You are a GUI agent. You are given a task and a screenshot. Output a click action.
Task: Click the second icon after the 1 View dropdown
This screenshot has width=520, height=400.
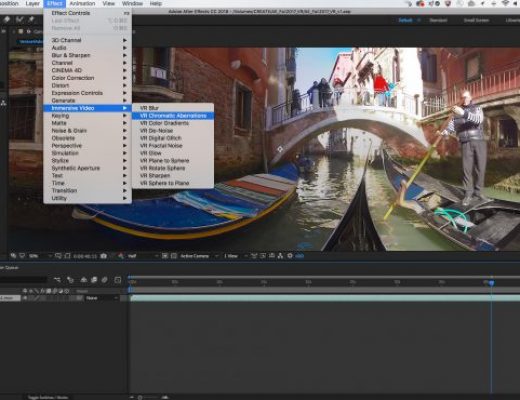(x=263, y=256)
